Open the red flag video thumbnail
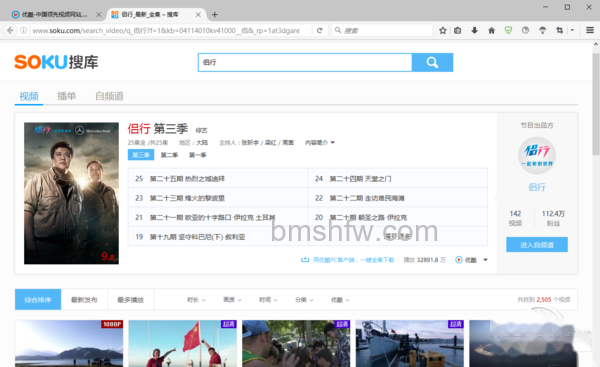 click(183, 343)
